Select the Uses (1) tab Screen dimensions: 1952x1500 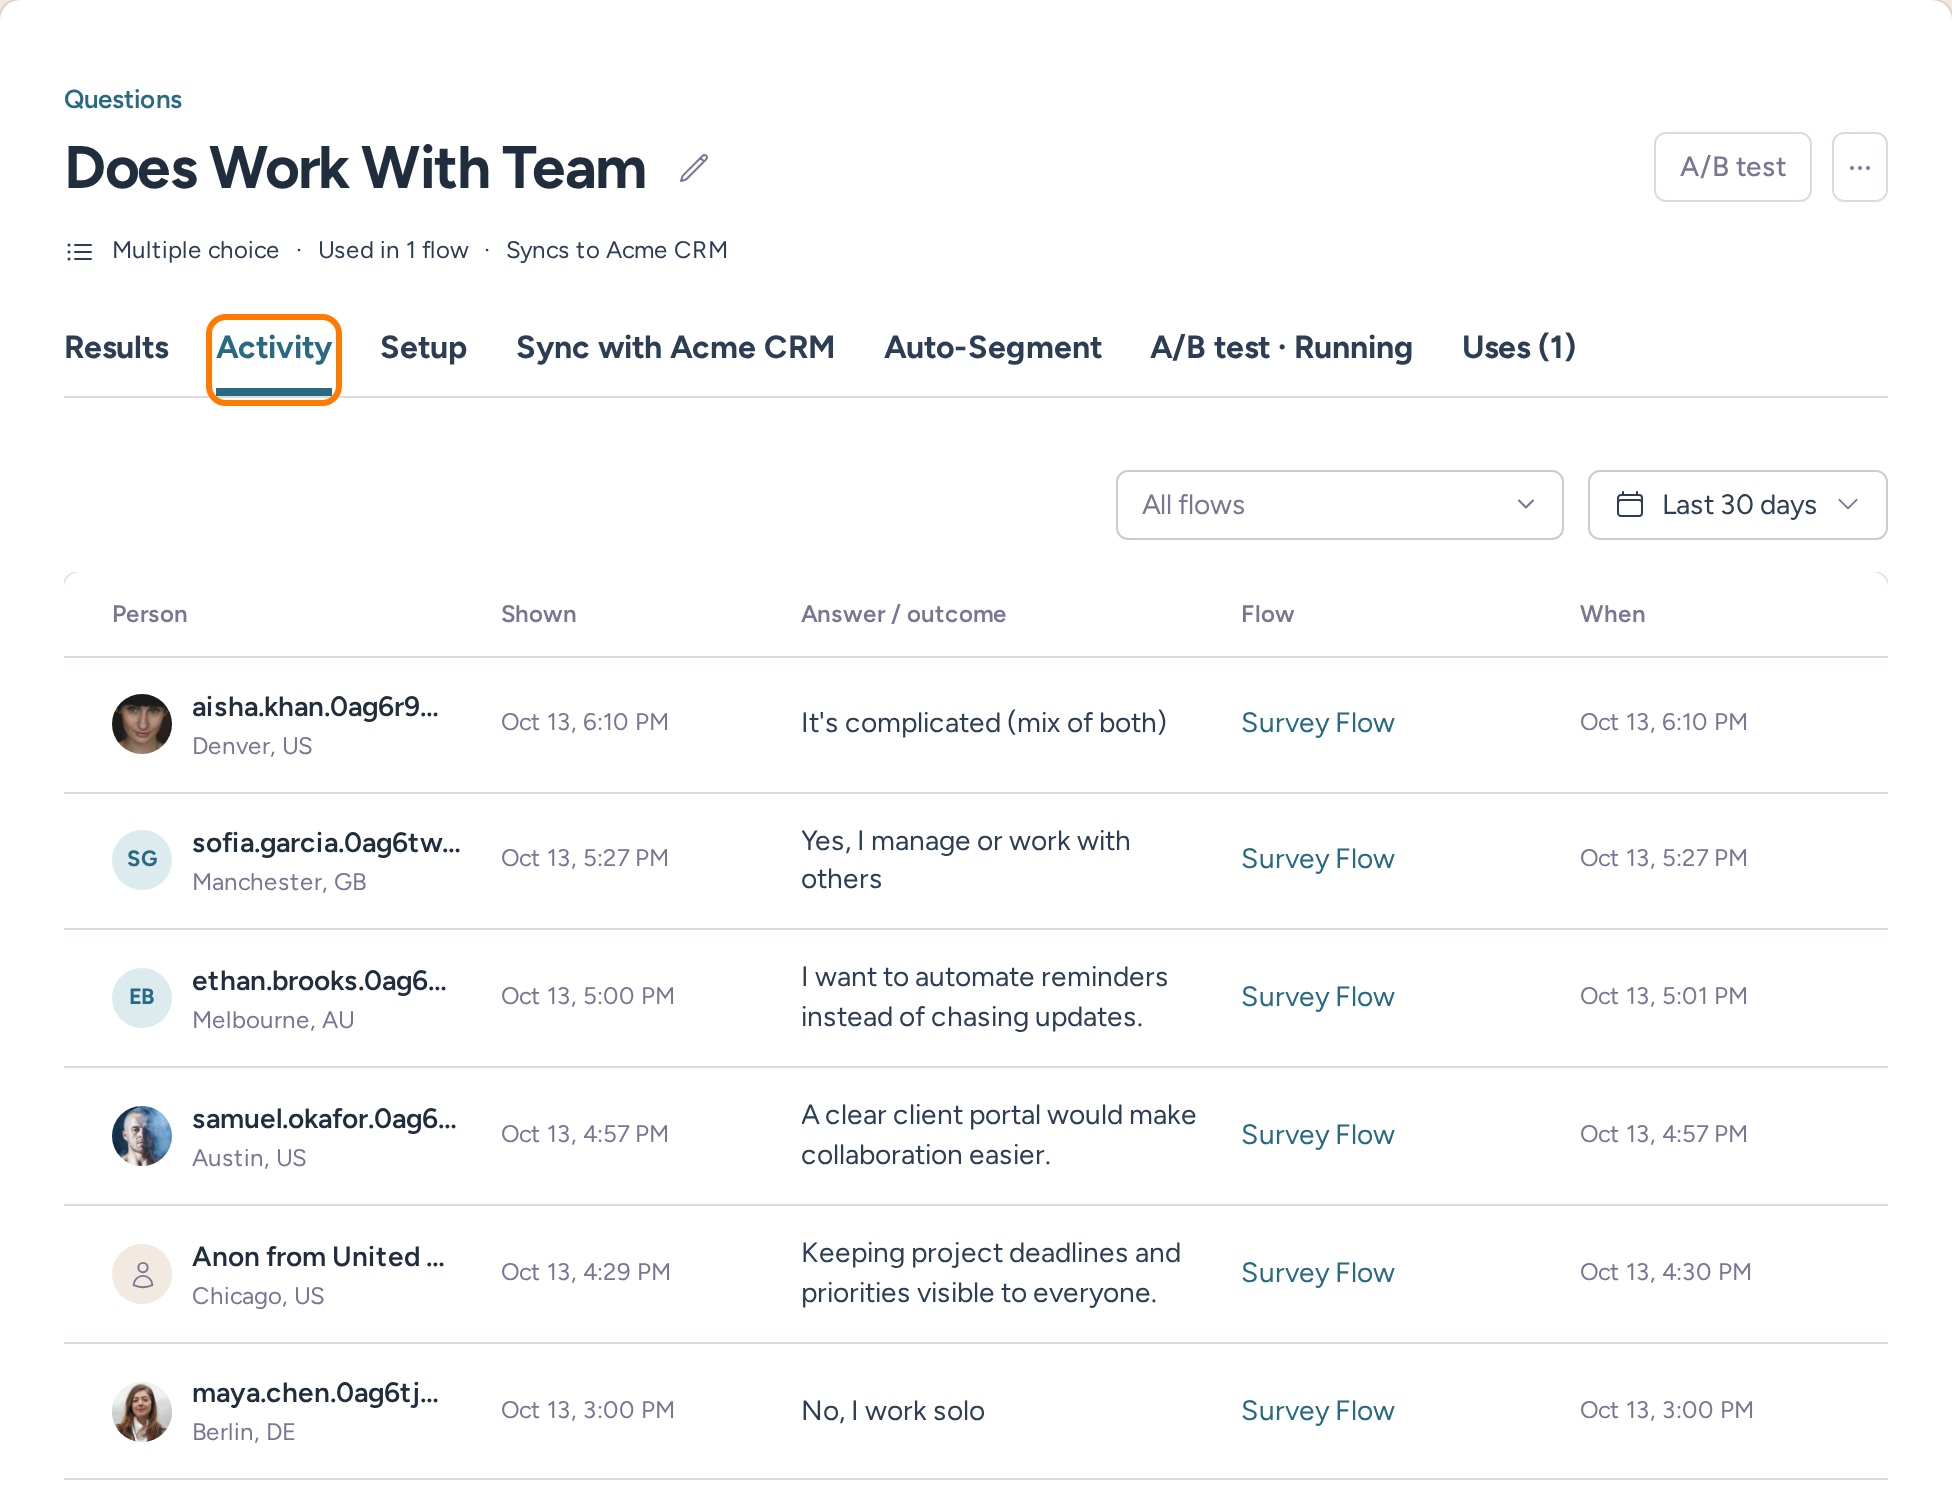1518,348
